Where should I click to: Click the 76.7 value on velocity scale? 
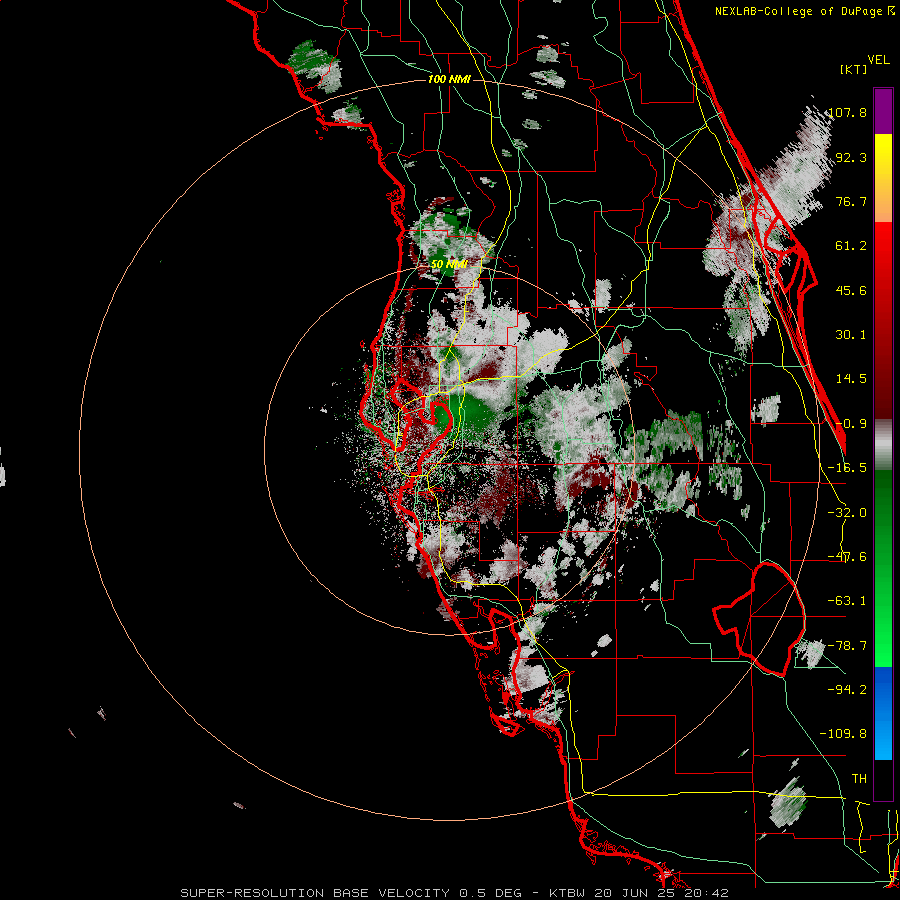pyautogui.click(x=851, y=201)
